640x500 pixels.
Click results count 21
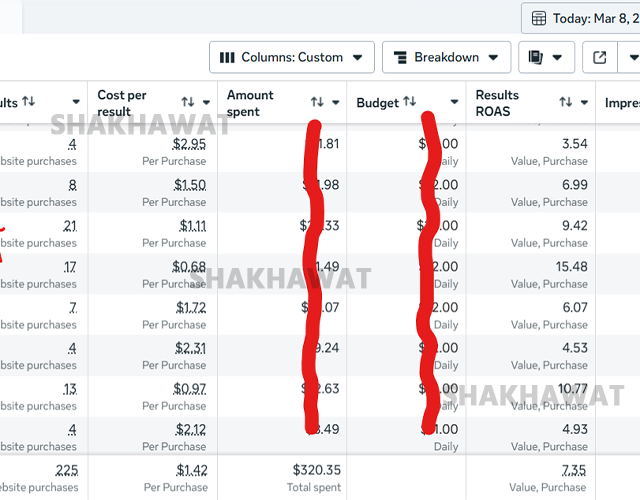(x=70, y=226)
